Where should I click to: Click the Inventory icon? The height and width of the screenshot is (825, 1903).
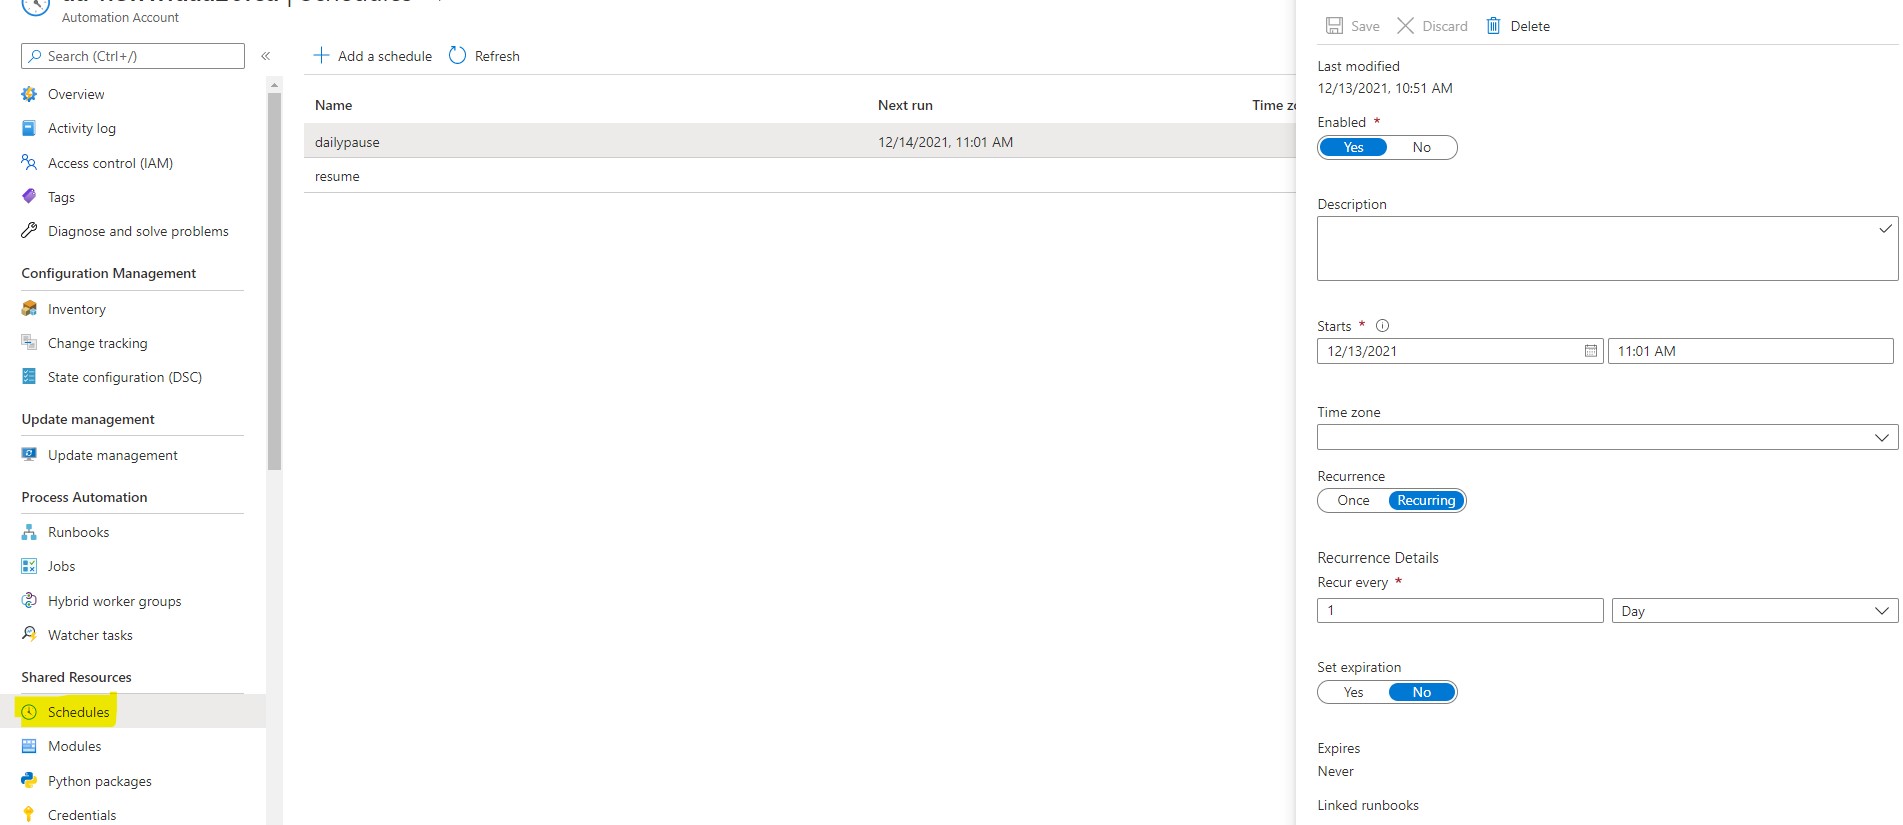(x=29, y=308)
